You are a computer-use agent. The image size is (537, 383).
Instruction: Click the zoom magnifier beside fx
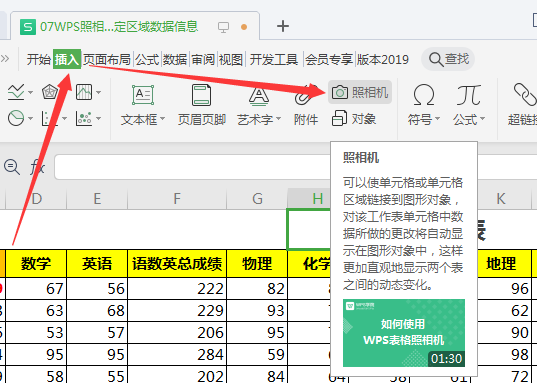coord(12,167)
